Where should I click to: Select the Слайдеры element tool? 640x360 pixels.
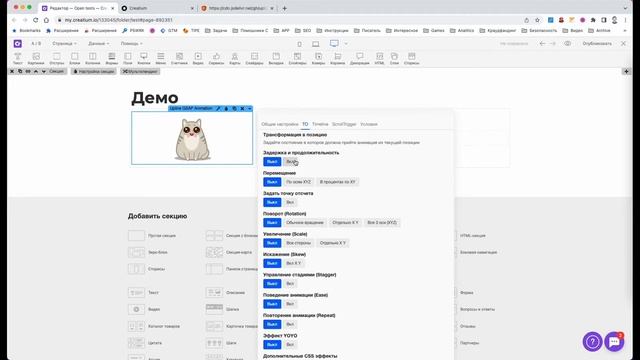click(x=254, y=58)
